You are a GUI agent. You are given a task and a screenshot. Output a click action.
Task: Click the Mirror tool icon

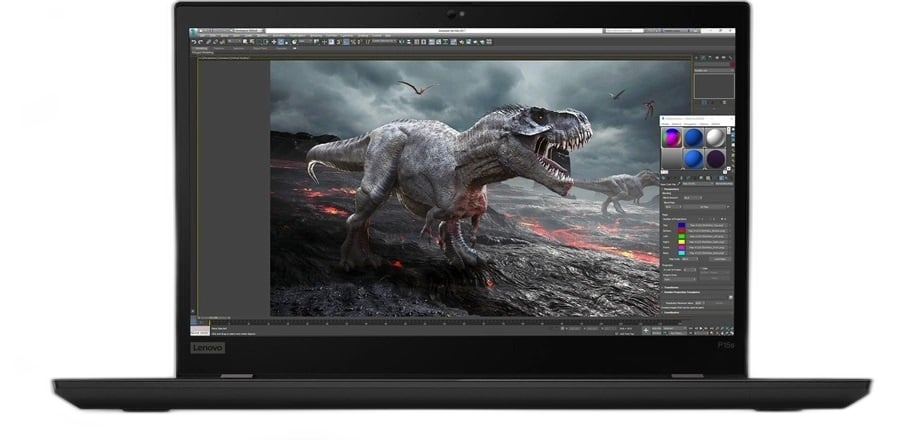[401, 42]
